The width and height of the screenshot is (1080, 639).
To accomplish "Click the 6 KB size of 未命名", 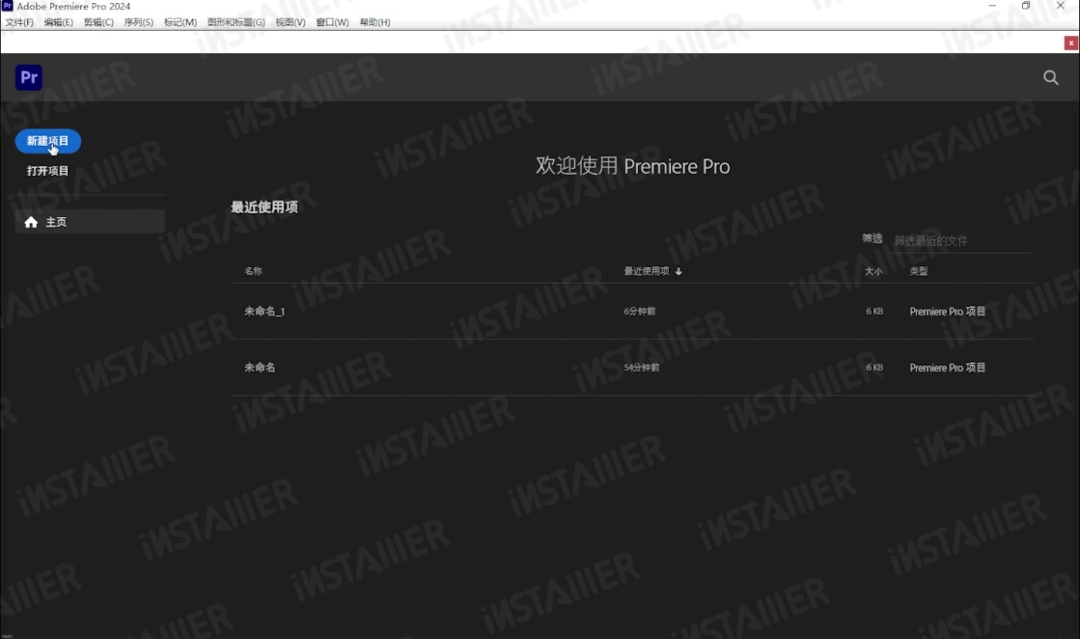I will 874,368.
